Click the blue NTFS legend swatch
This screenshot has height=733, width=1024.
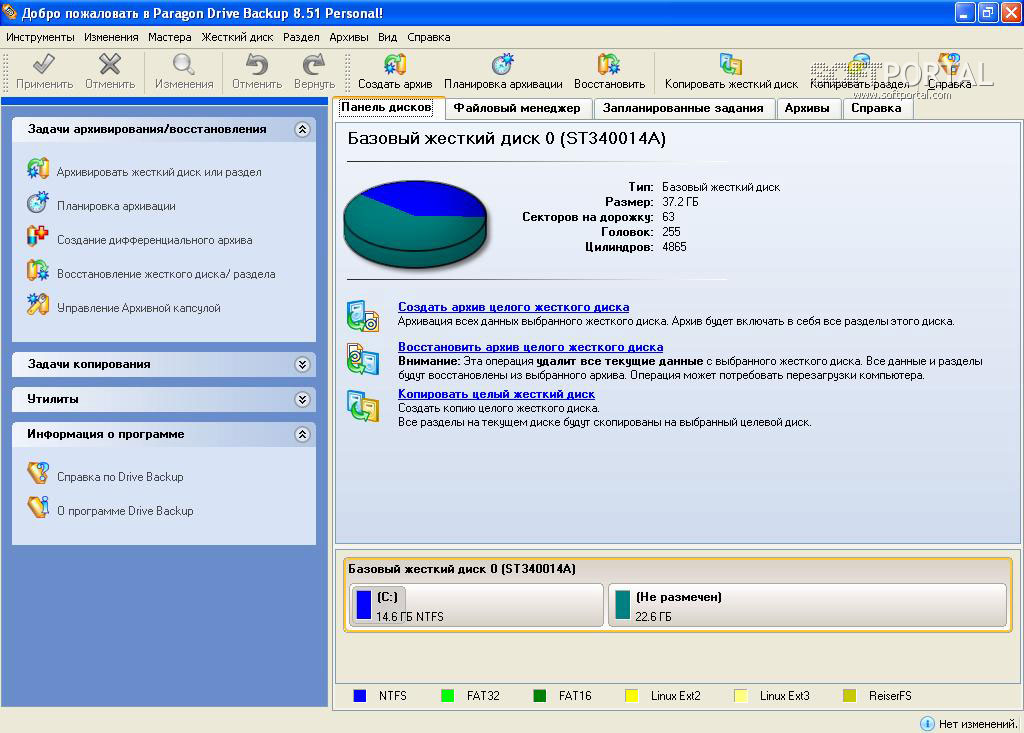(x=360, y=696)
